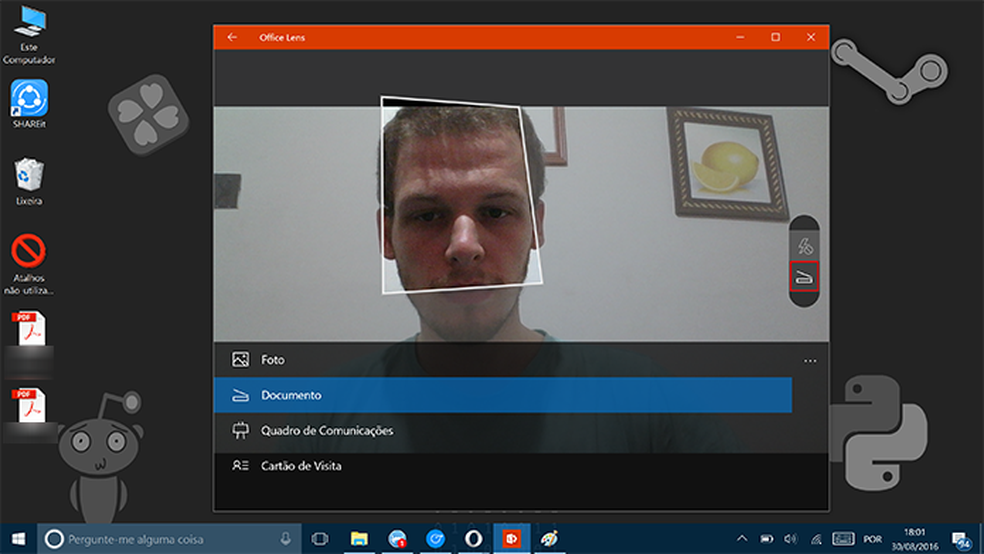Open the capture mode scanner icon
This screenshot has height=554, width=984.
(804, 277)
